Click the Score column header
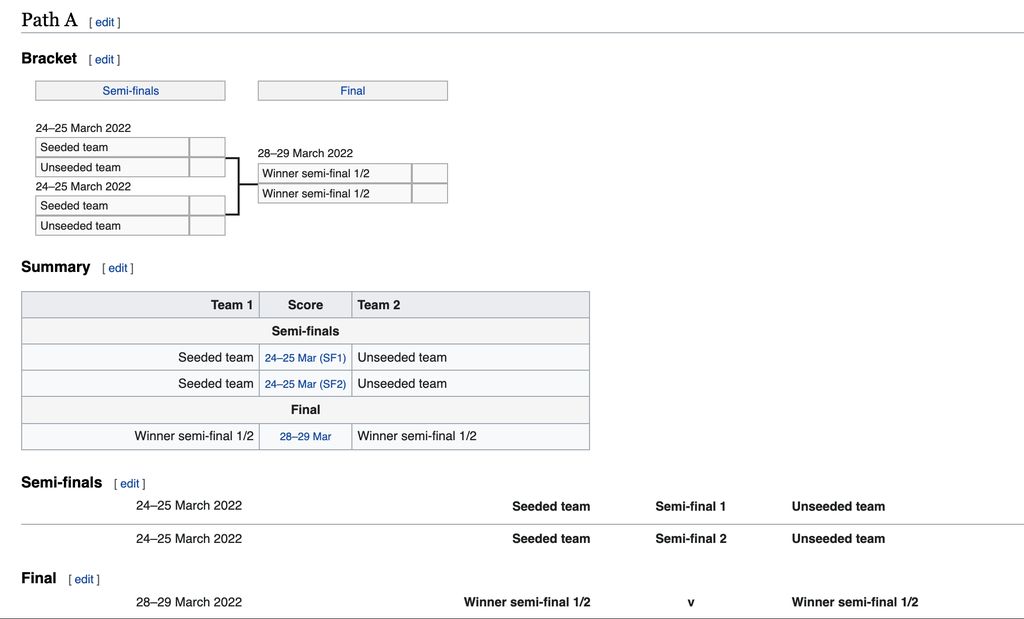The width and height of the screenshot is (1024, 619). coord(305,305)
